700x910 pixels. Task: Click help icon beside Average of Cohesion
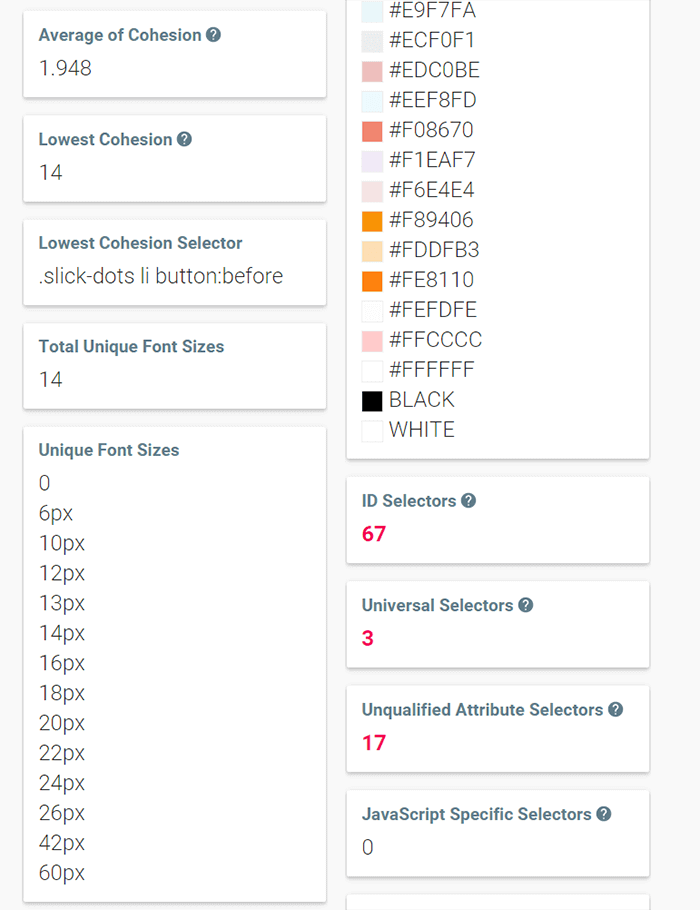[x=213, y=35]
